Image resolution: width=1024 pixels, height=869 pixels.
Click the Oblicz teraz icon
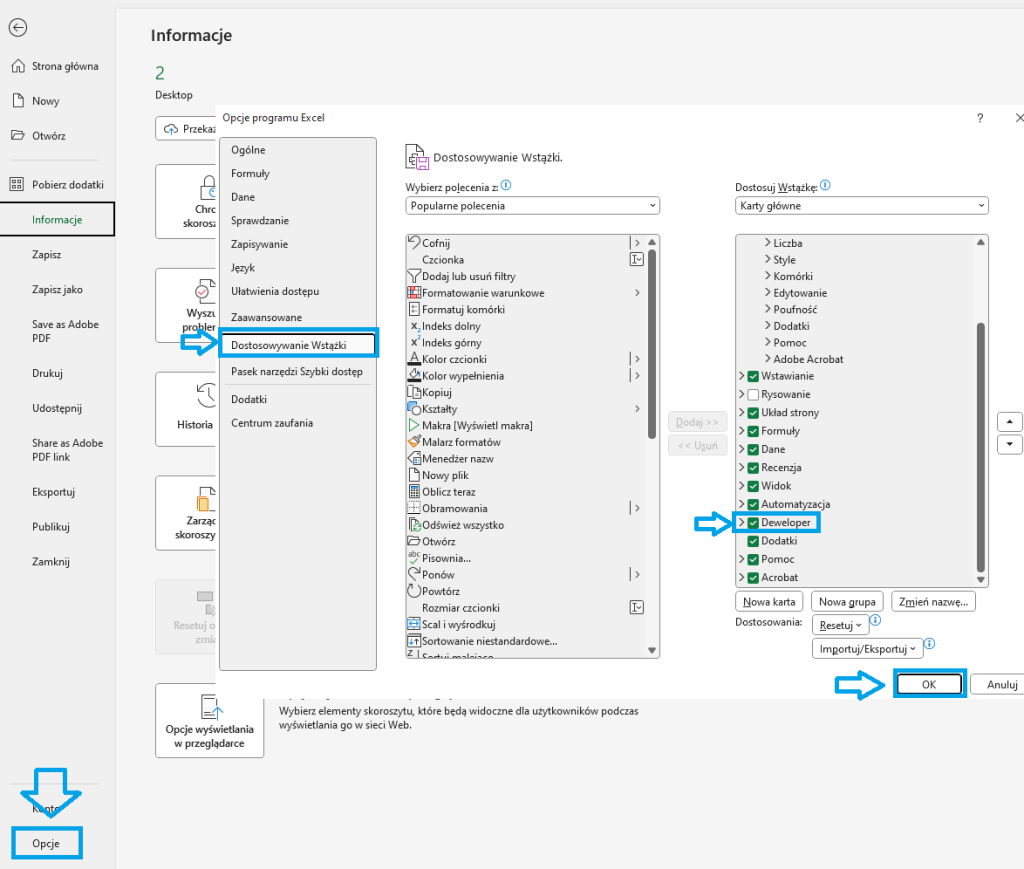pos(414,492)
